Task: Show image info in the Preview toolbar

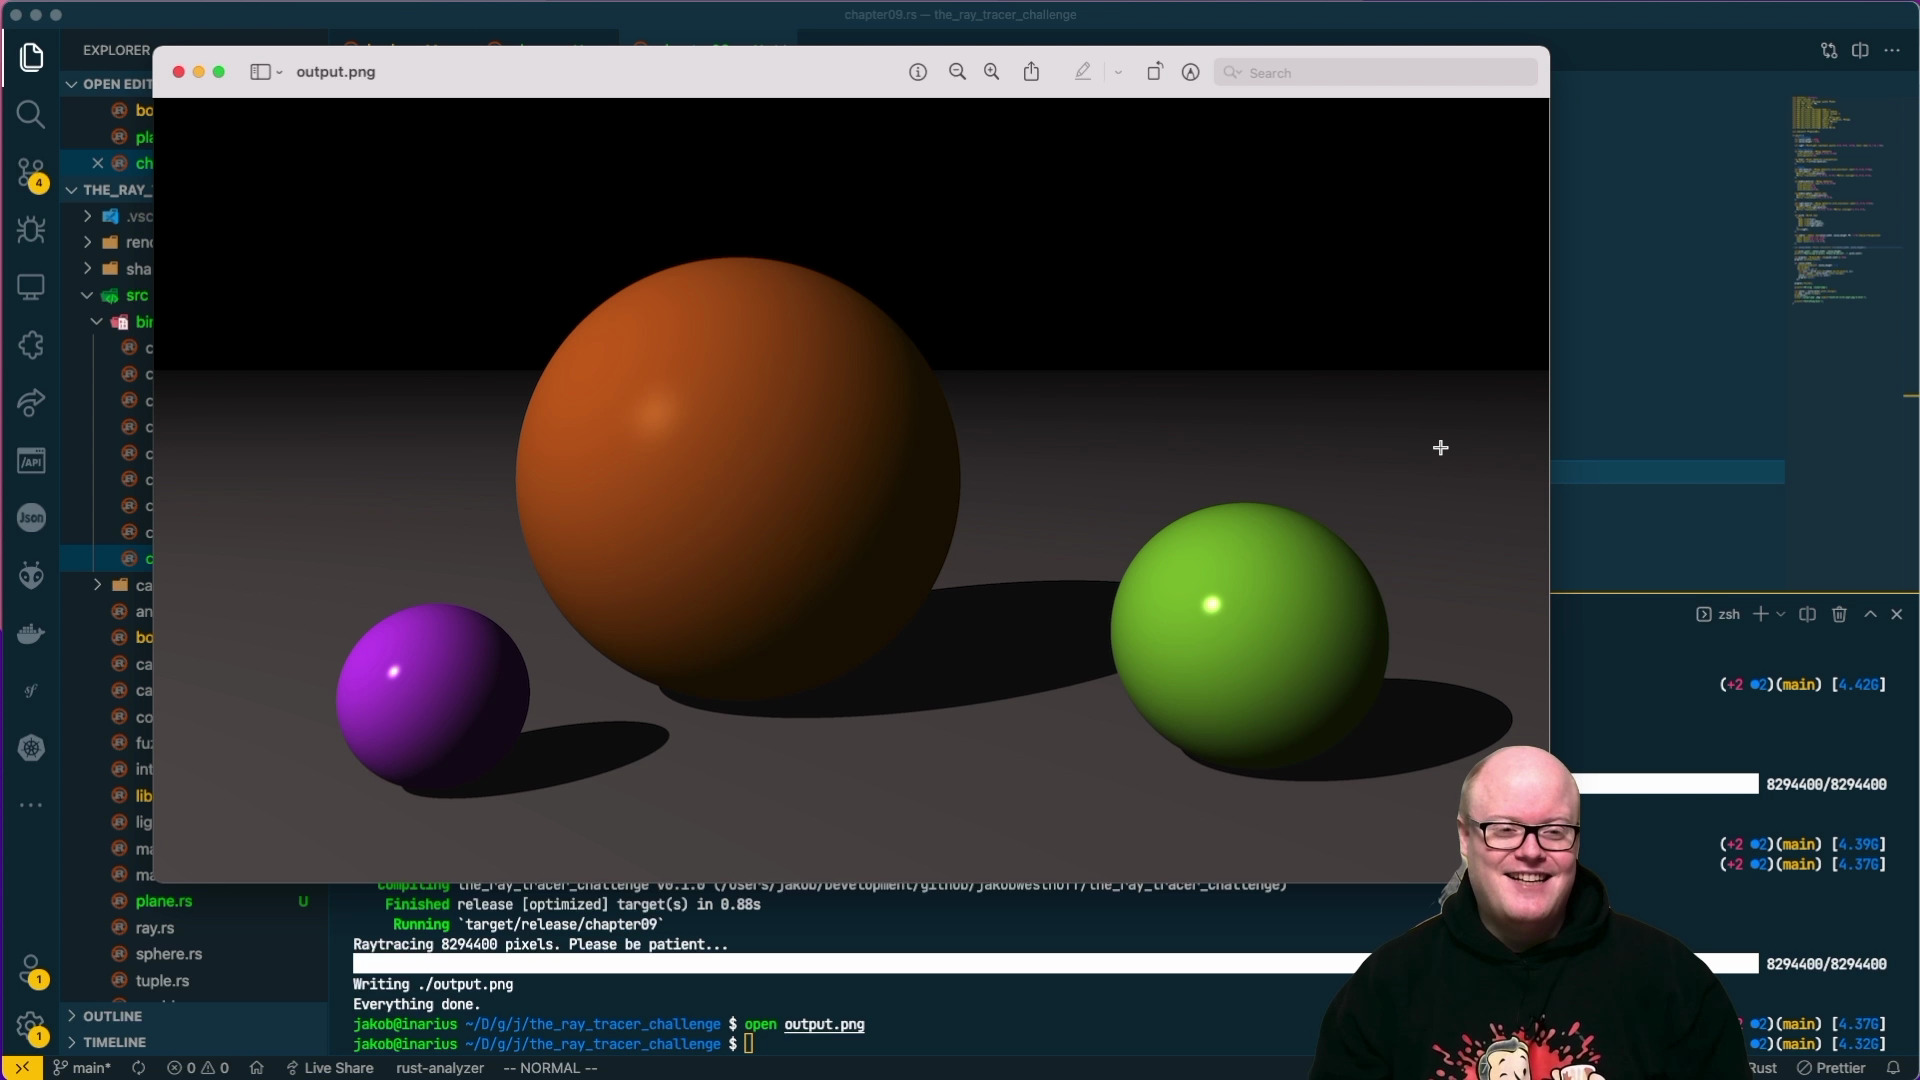Action: pos(918,72)
